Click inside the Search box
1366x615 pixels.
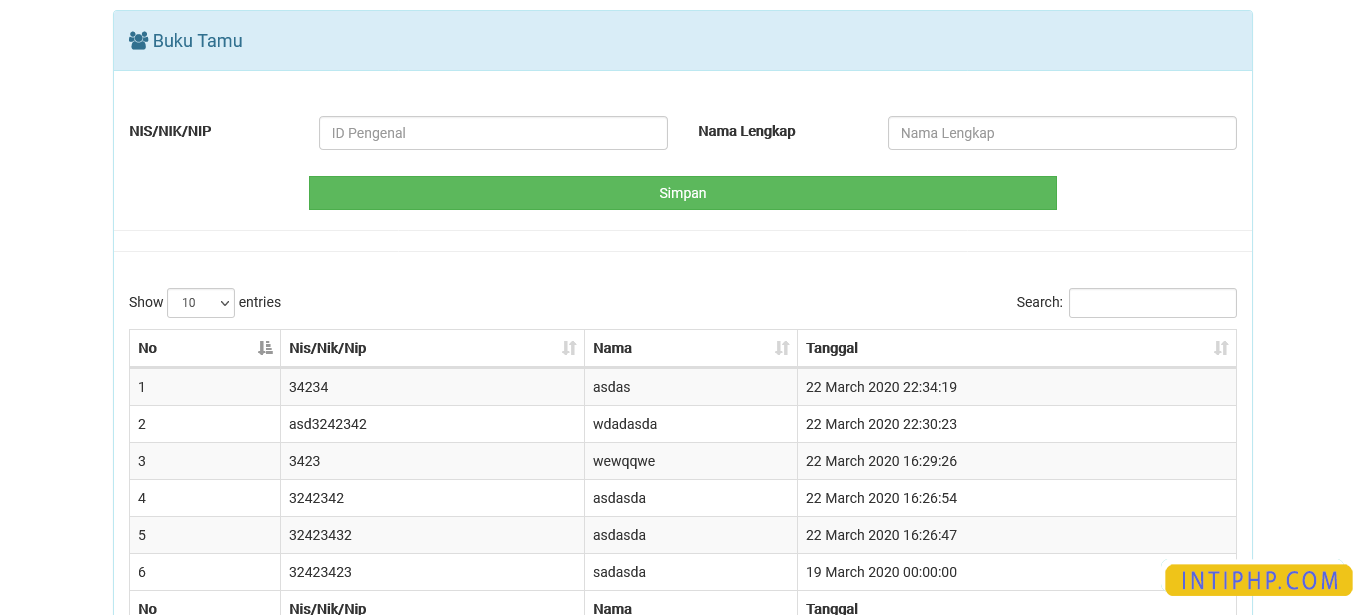tap(1152, 302)
